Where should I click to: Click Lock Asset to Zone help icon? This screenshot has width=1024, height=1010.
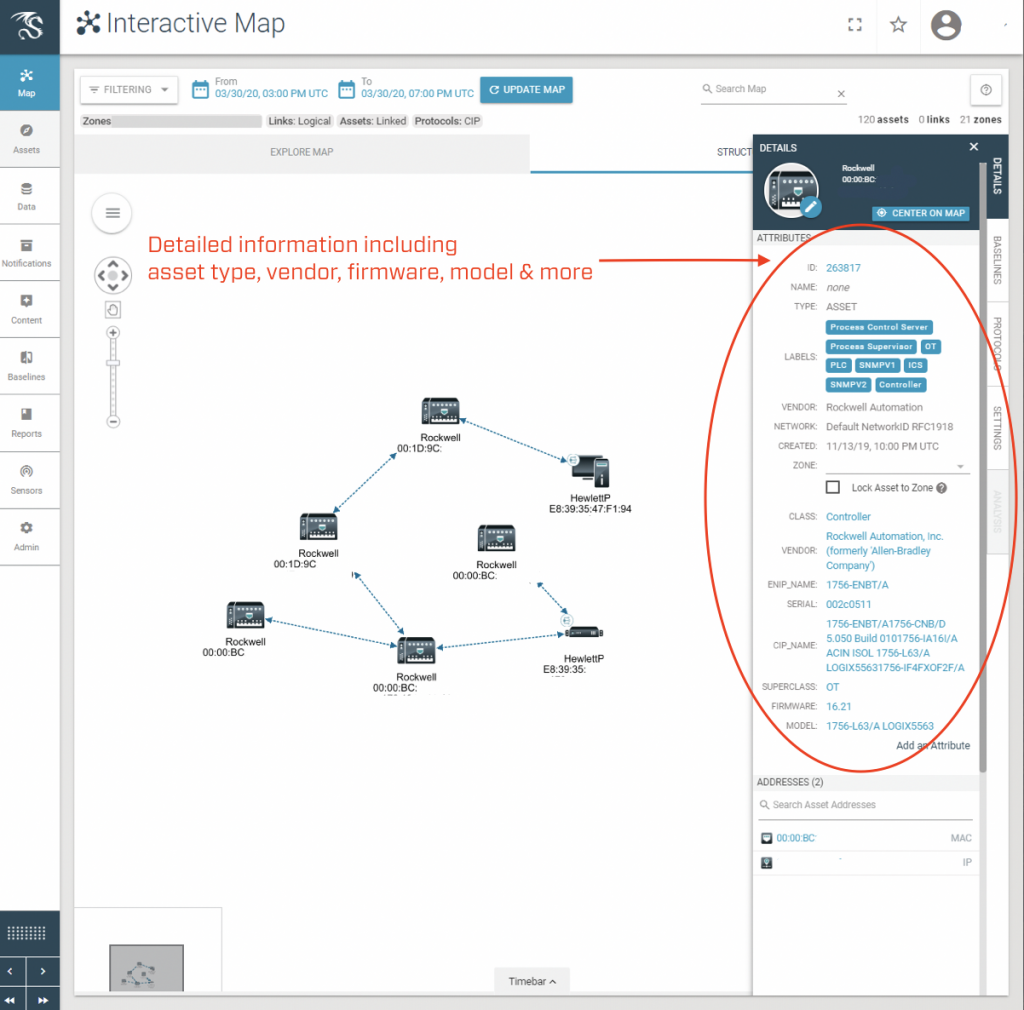coord(941,488)
